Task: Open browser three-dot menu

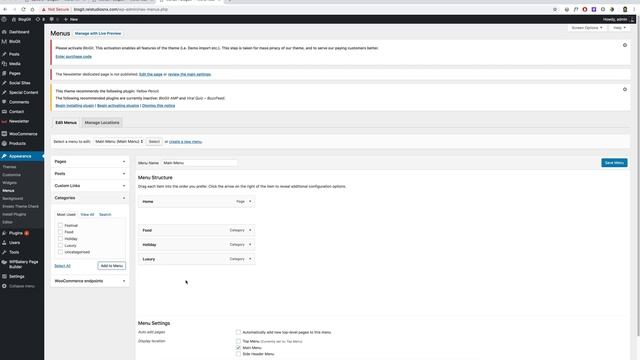Action: 634,9
